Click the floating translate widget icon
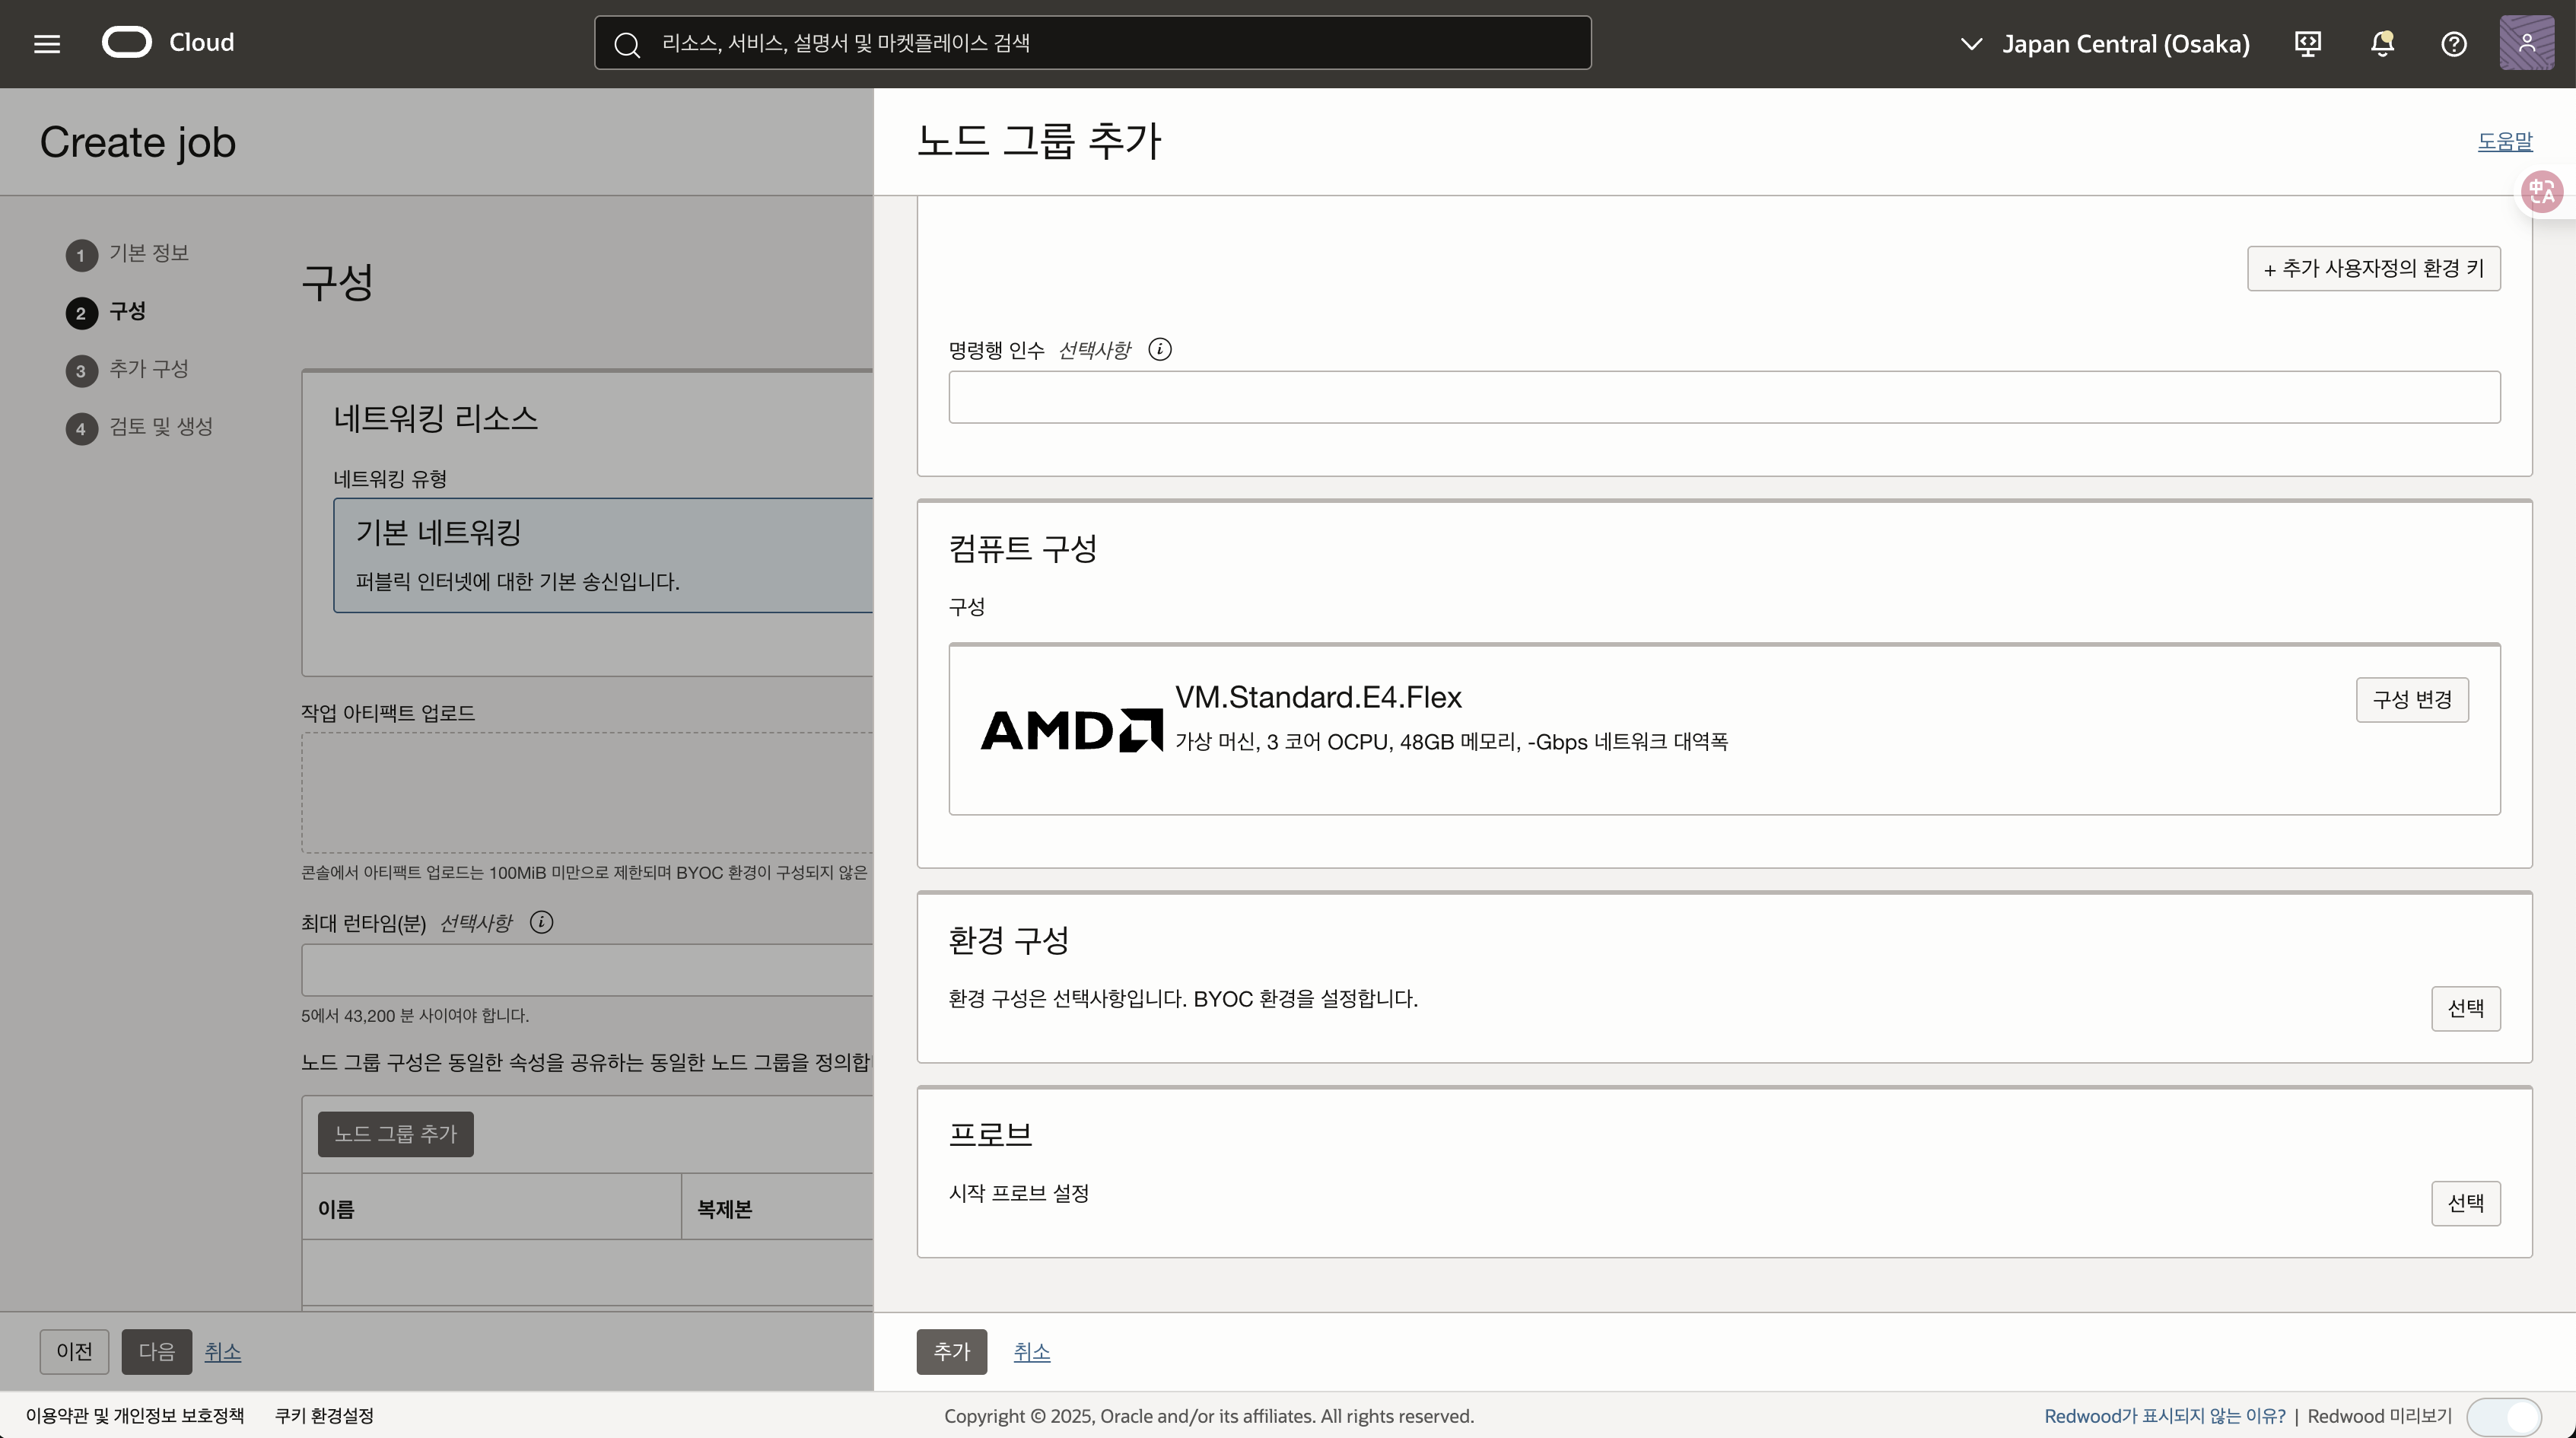Screen dimensions: 2576x1438 tap(2541, 191)
